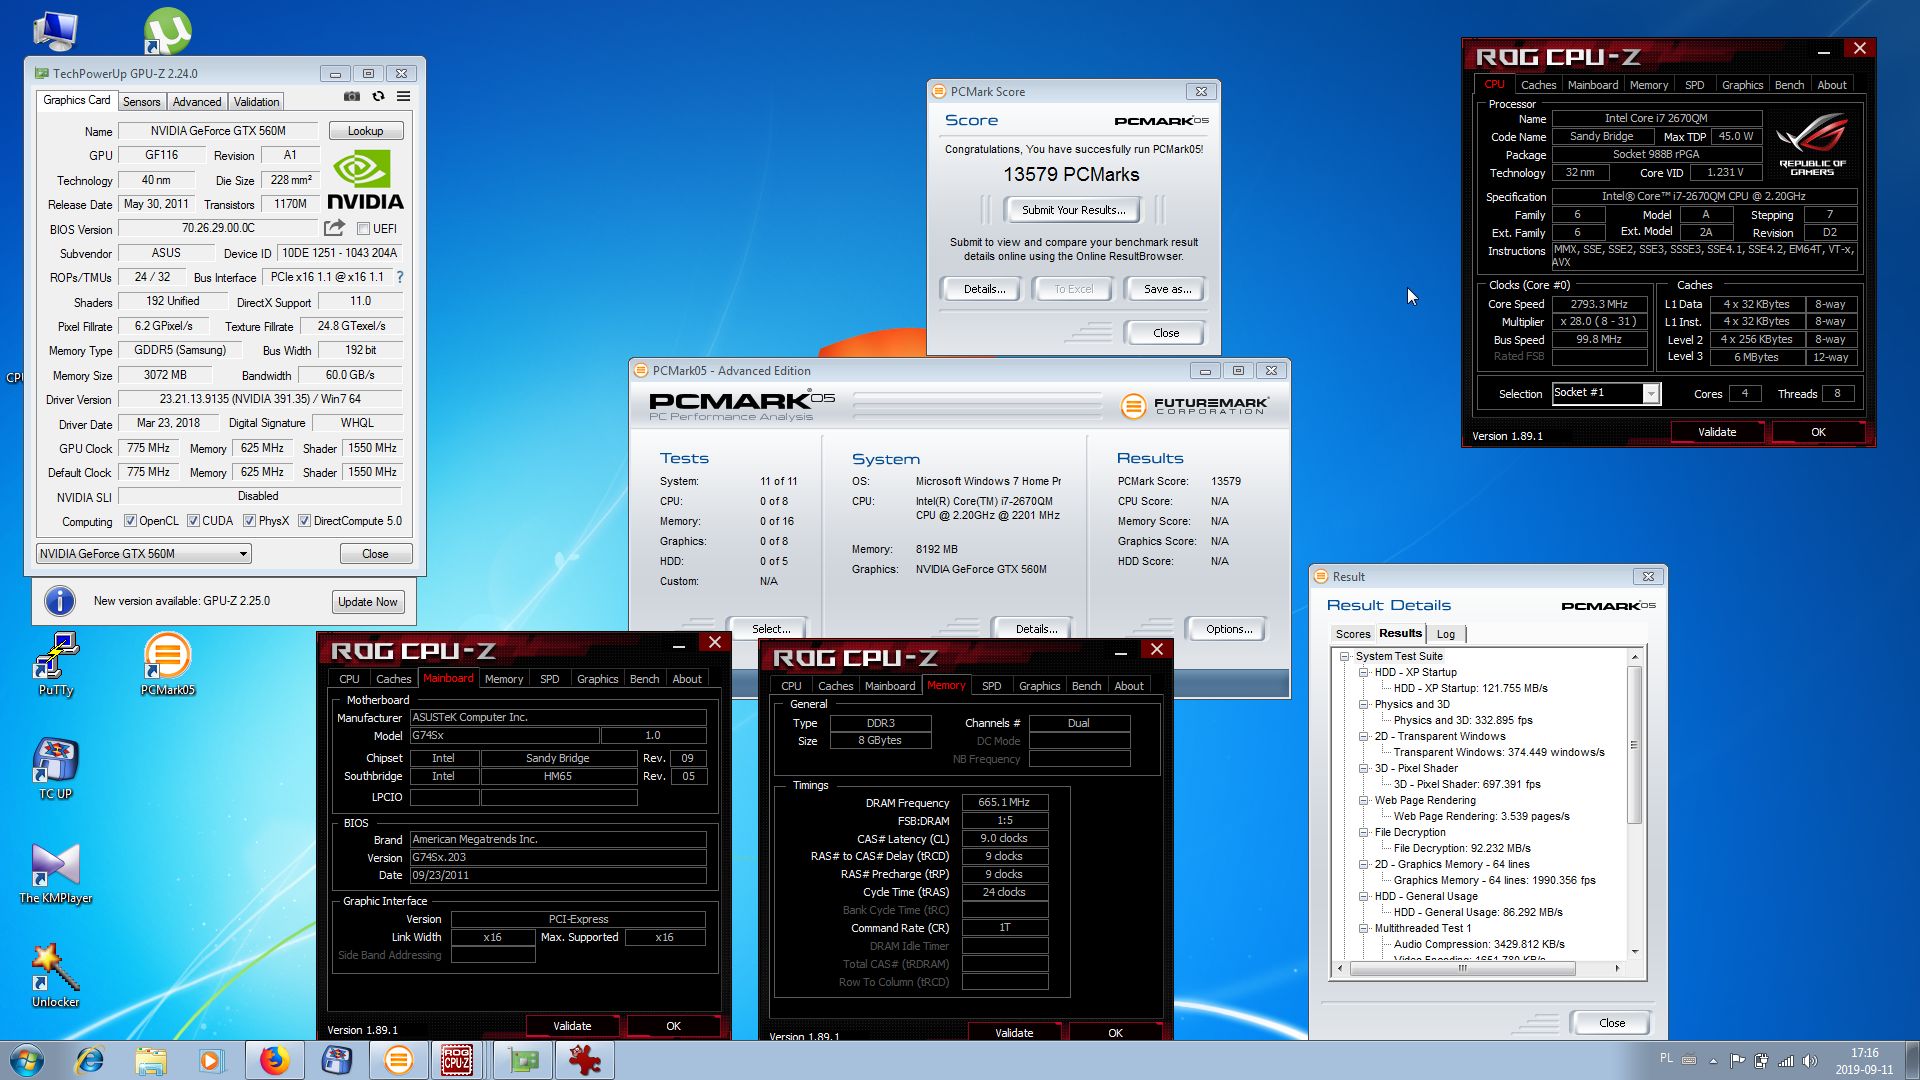Collapse the 2D - Transparent Windows node
Viewport: 1920px width, 1080px height.
tap(1363, 737)
